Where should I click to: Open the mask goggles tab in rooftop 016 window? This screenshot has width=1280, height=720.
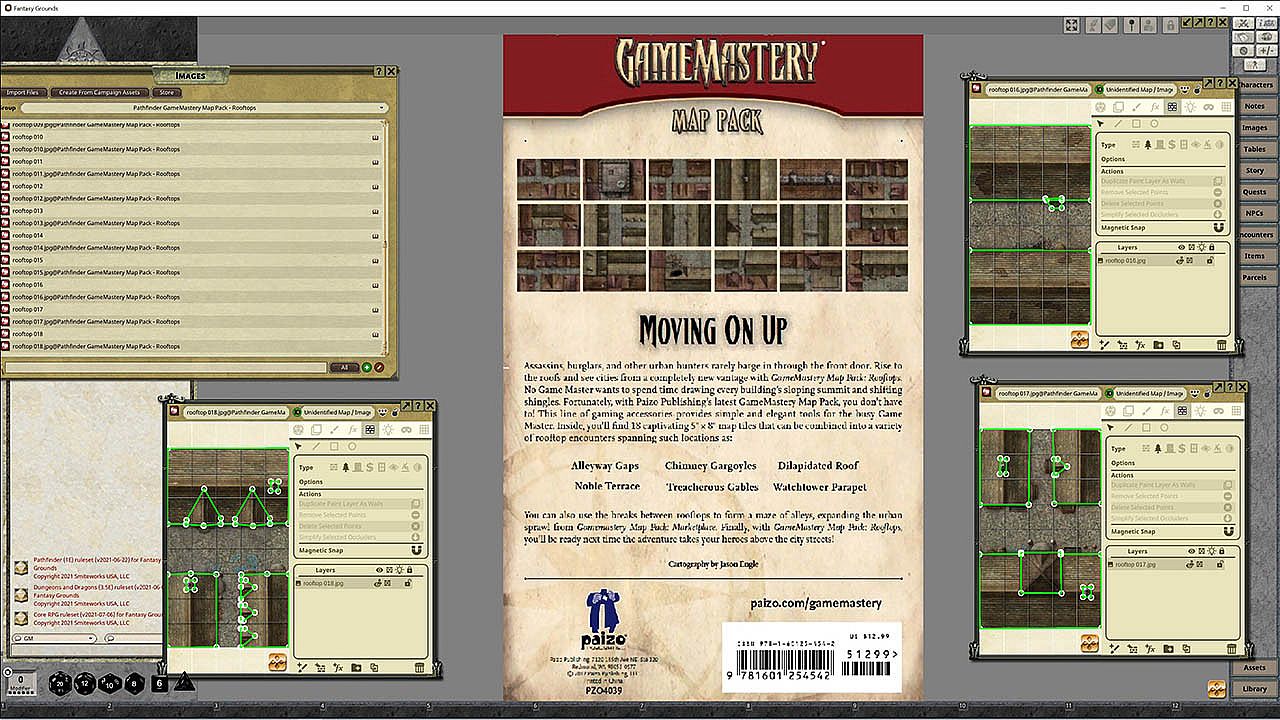pos(1209,107)
